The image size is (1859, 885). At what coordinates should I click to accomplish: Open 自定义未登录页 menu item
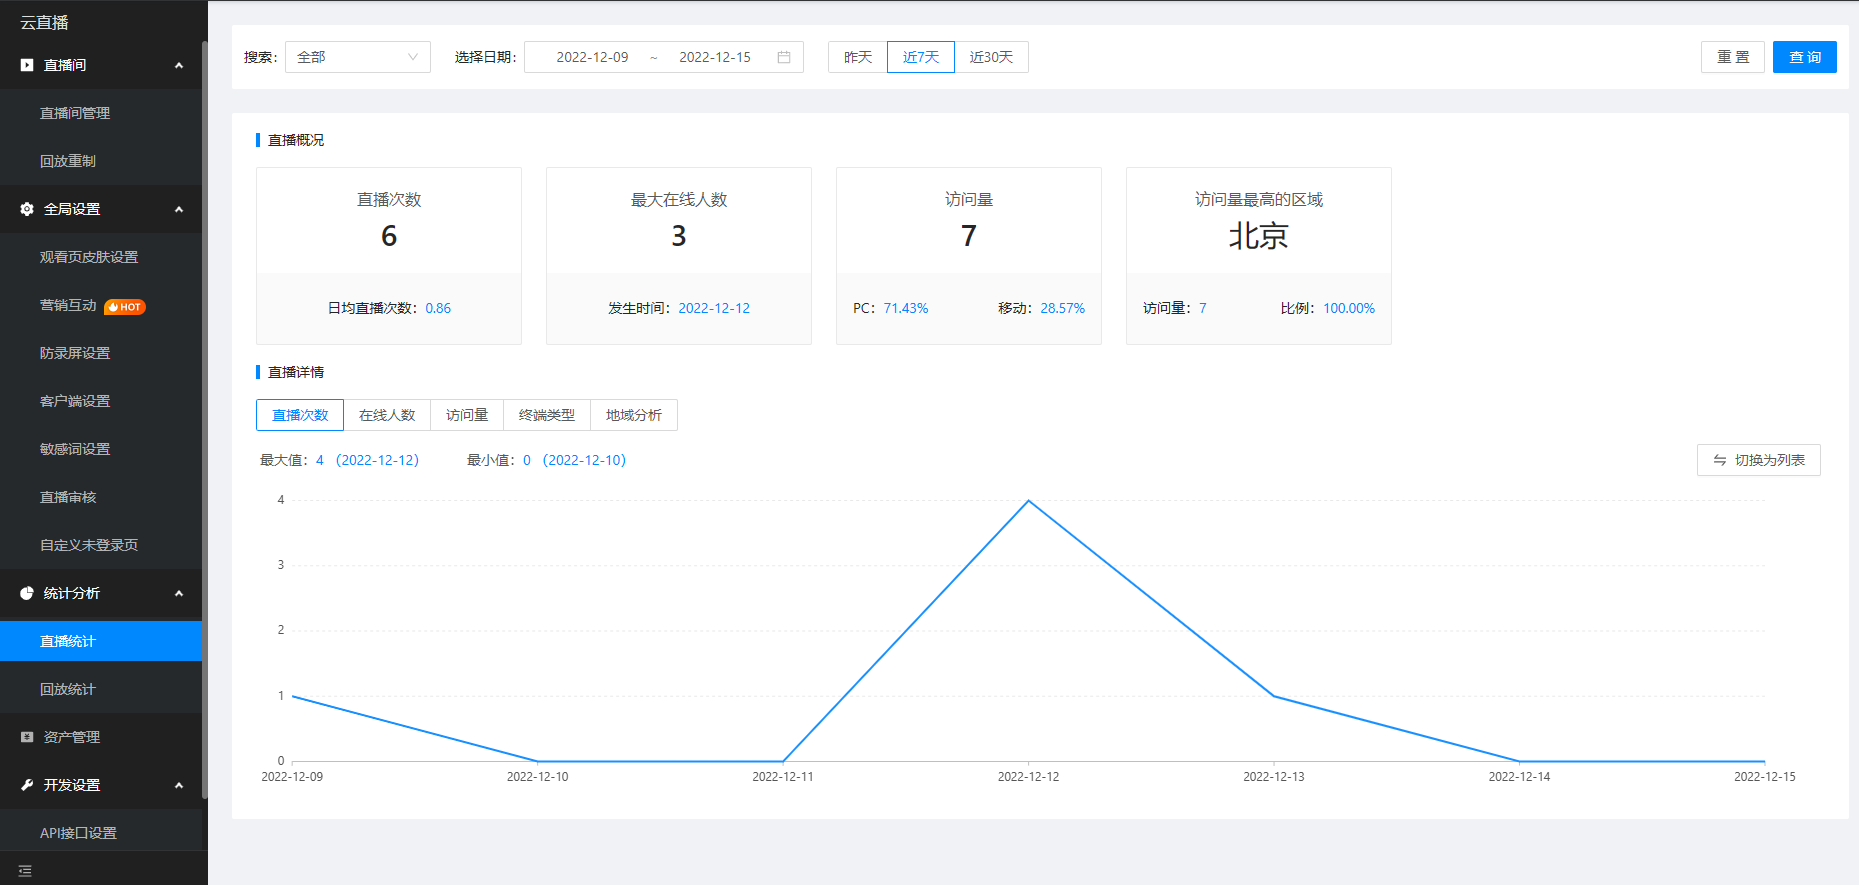101,545
